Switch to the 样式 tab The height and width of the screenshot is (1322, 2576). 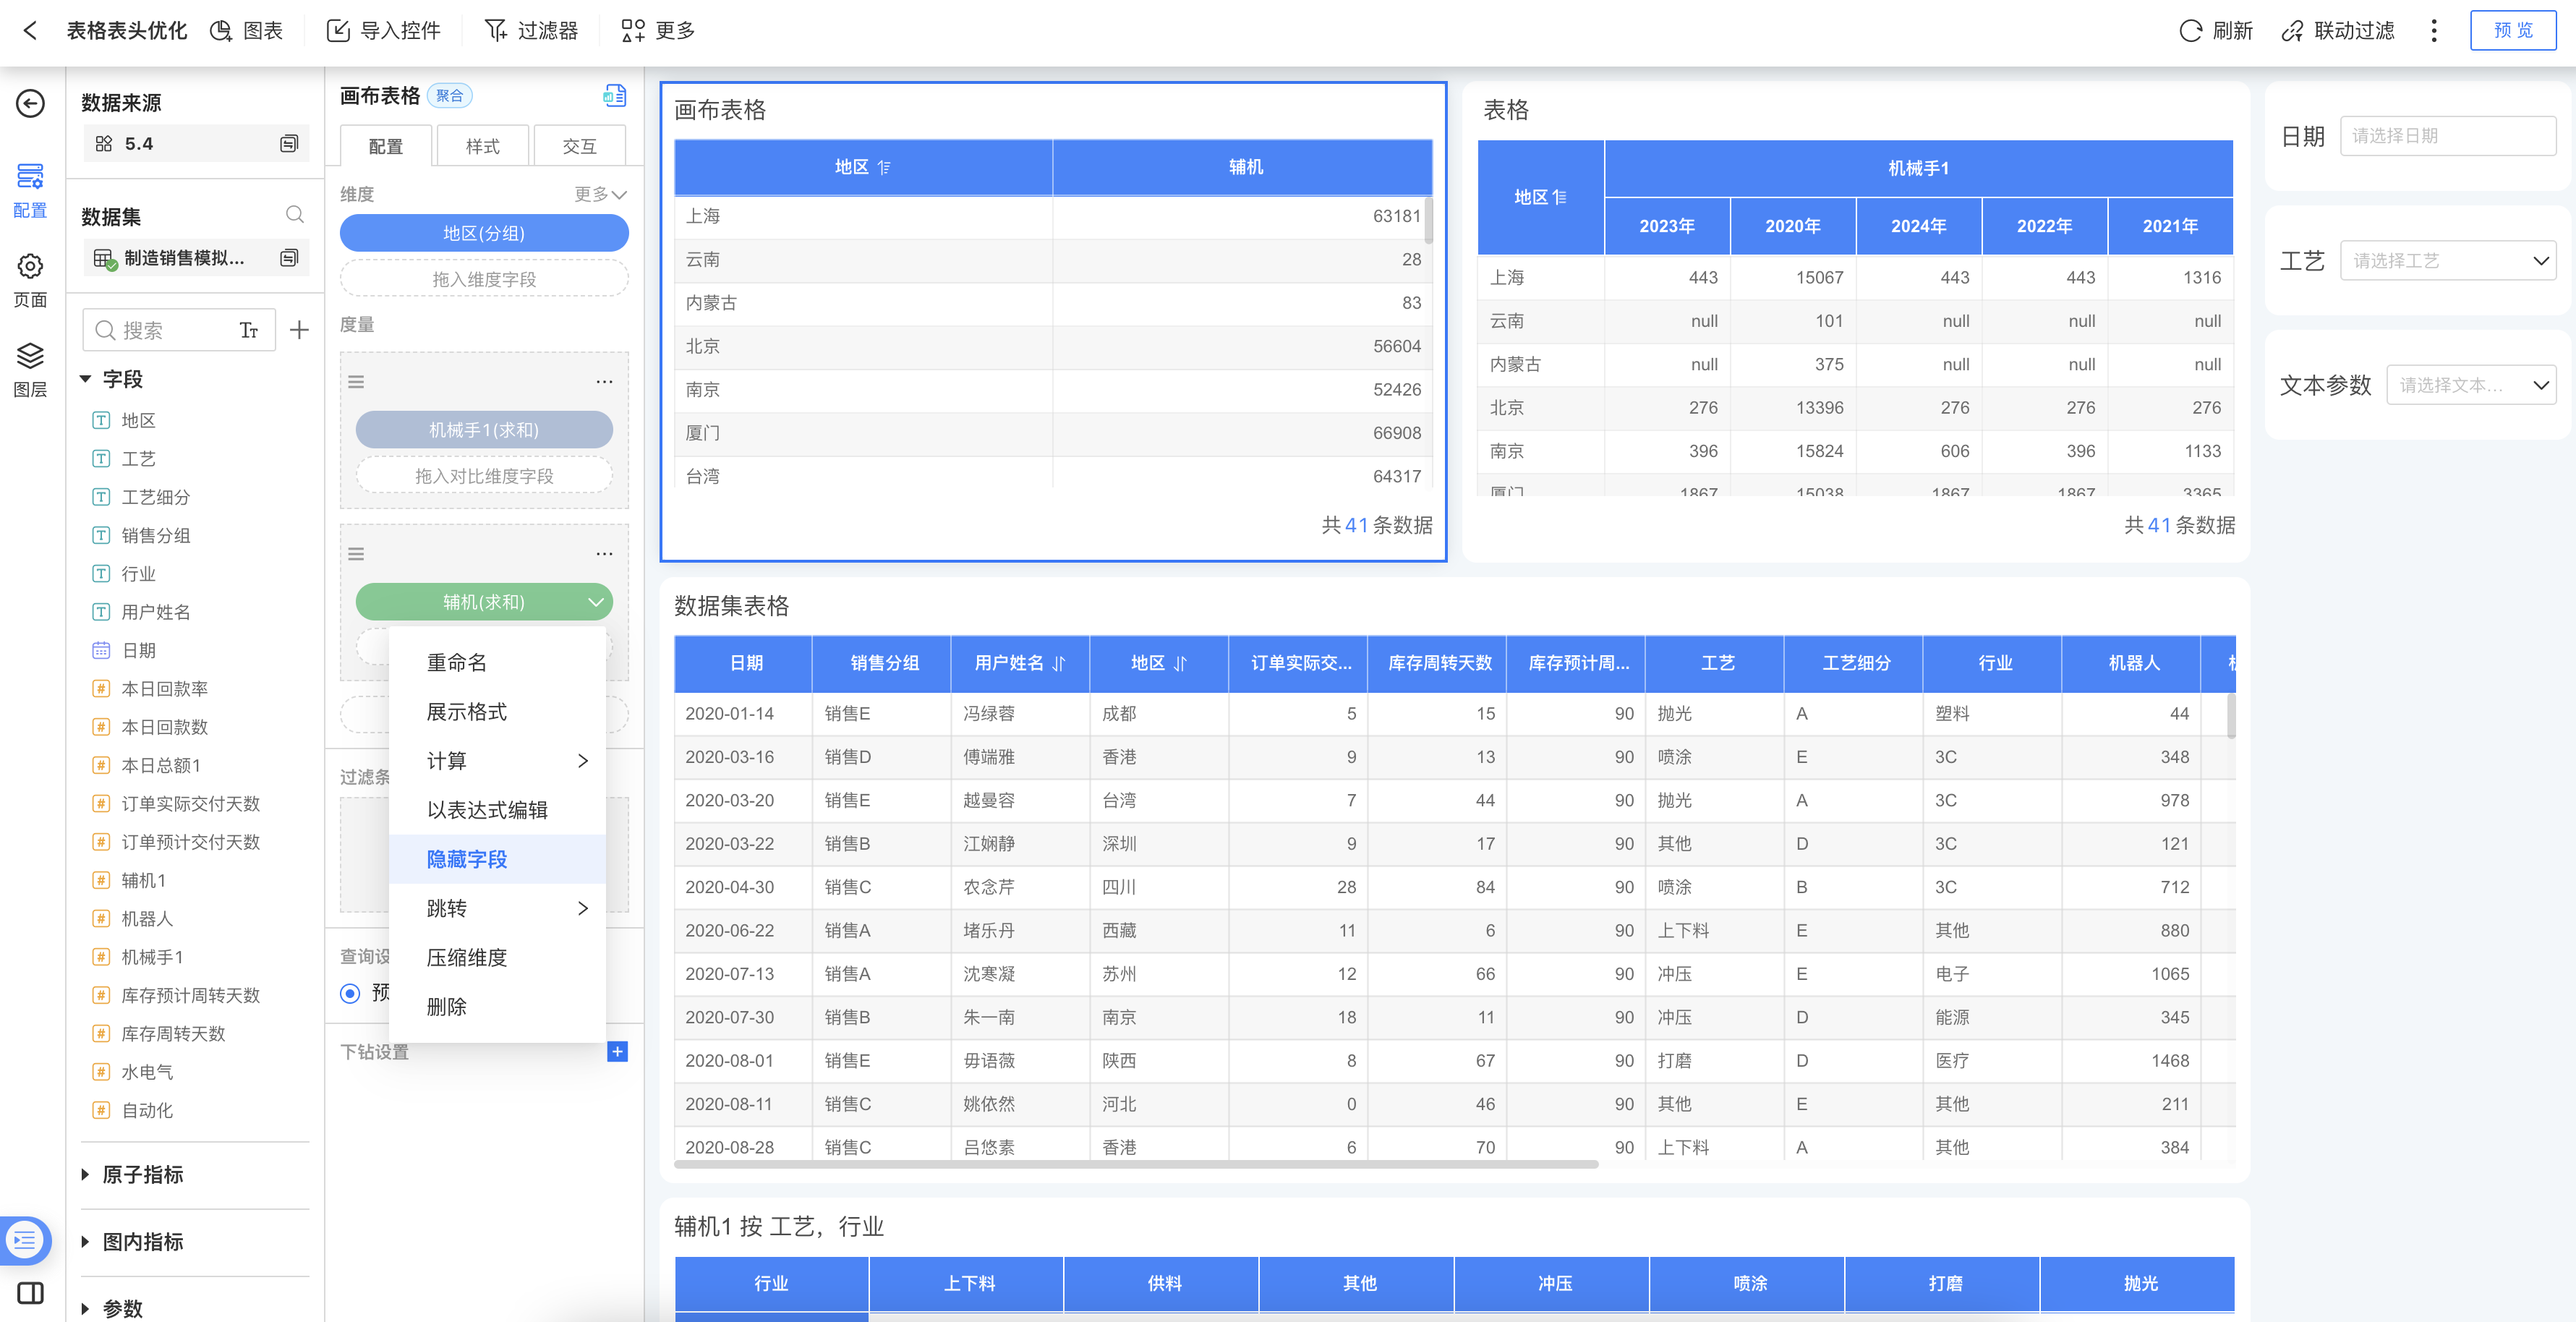[x=482, y=146]
